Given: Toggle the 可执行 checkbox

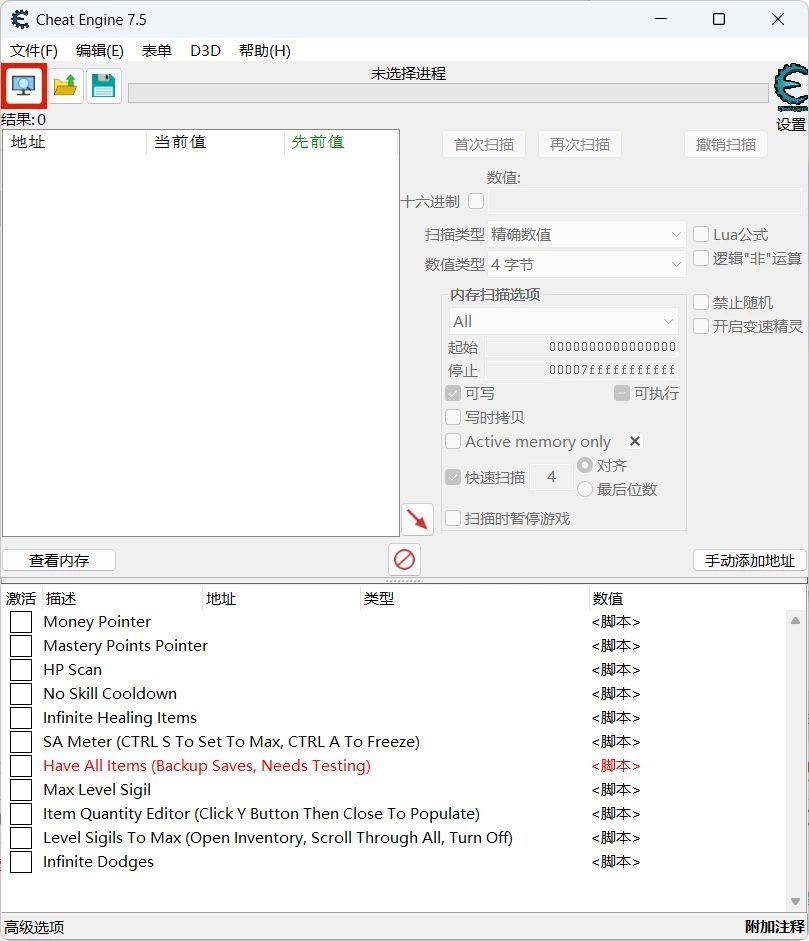Looking at the screenshot, I should (622, 394).
